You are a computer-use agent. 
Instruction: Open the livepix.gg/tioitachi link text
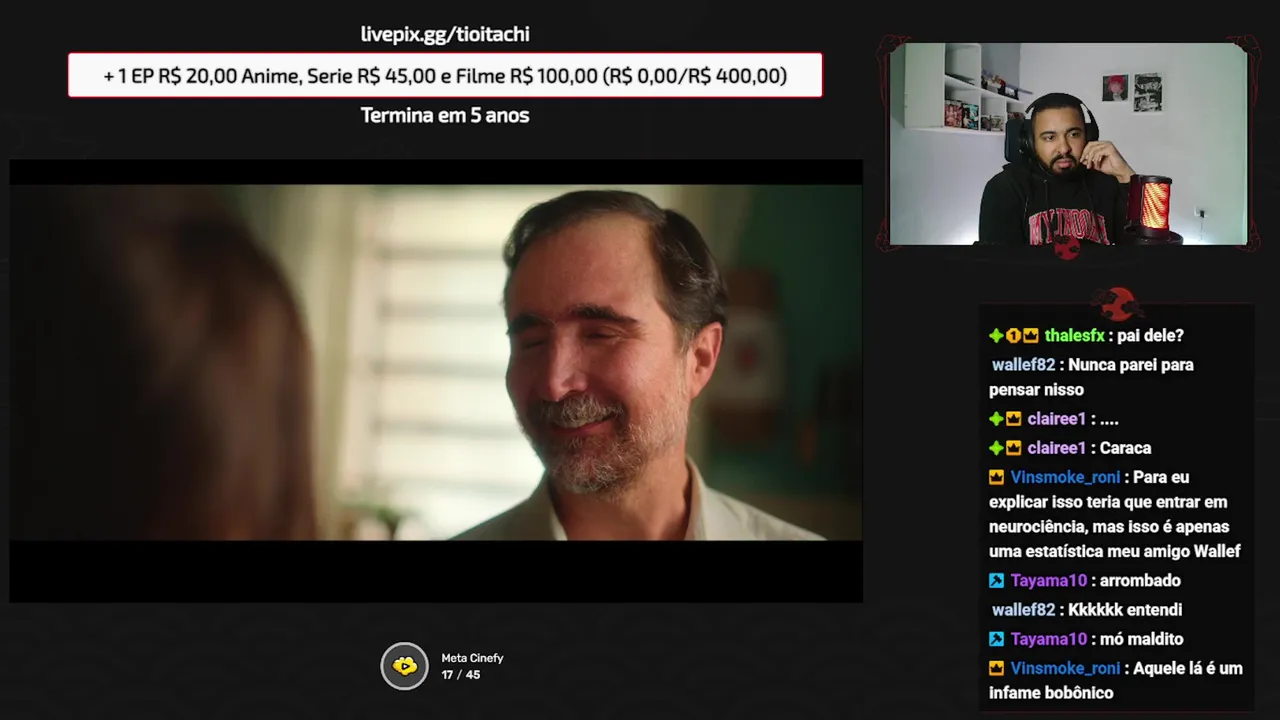coord(445,34)
